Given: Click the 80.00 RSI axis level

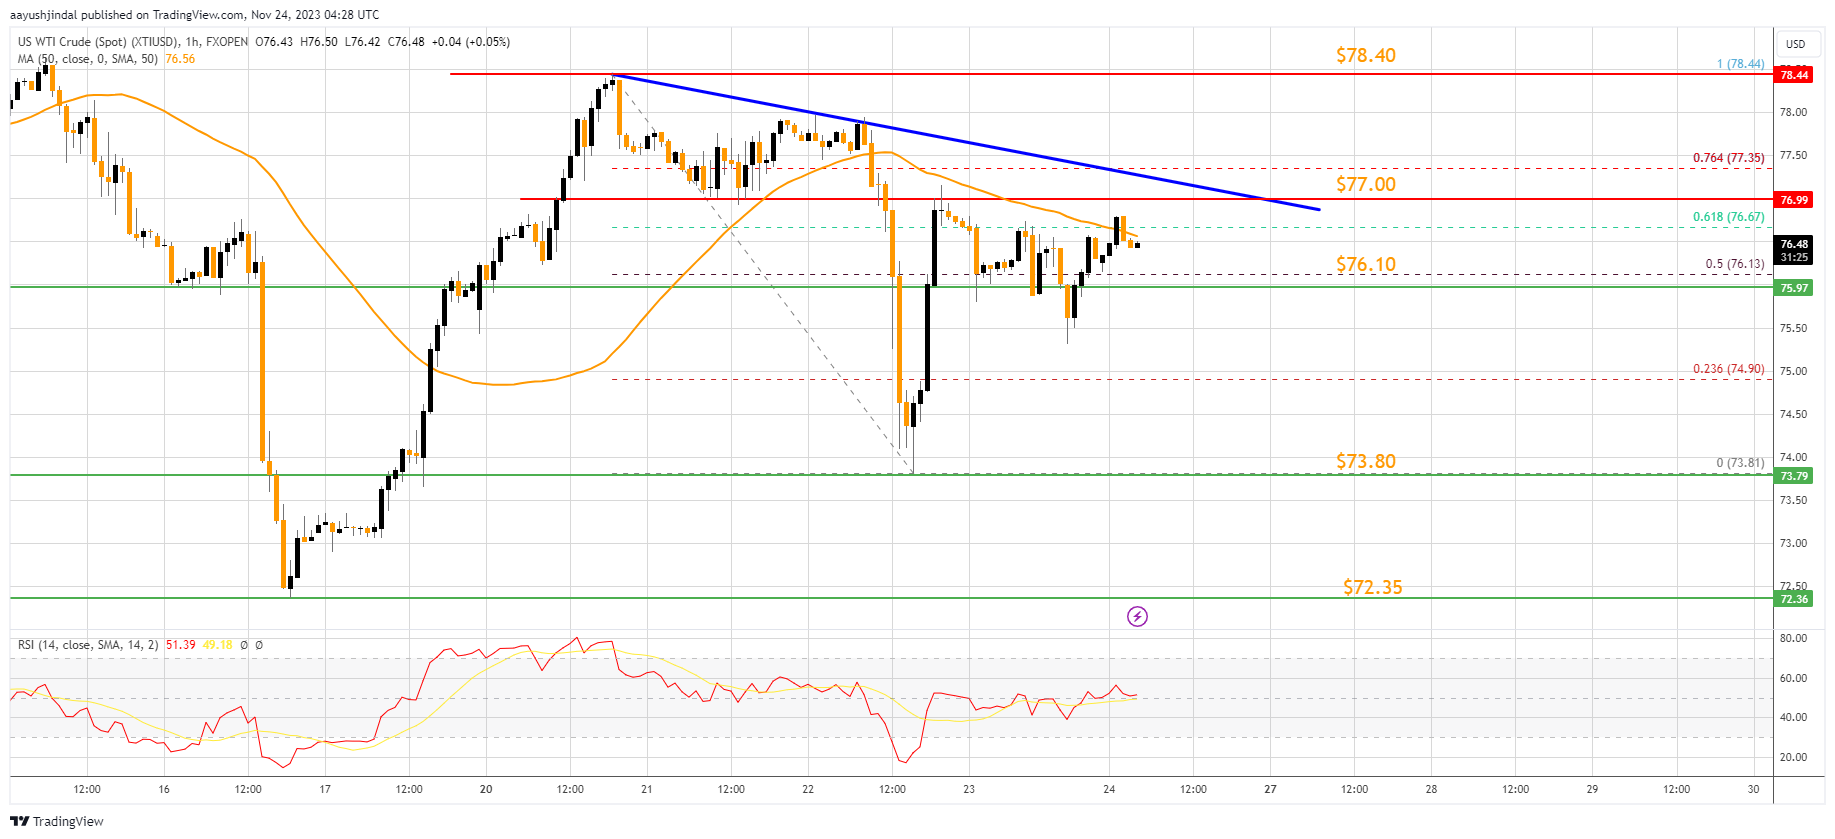Looking at the screenshot, I should click(x=1793, y=638).
